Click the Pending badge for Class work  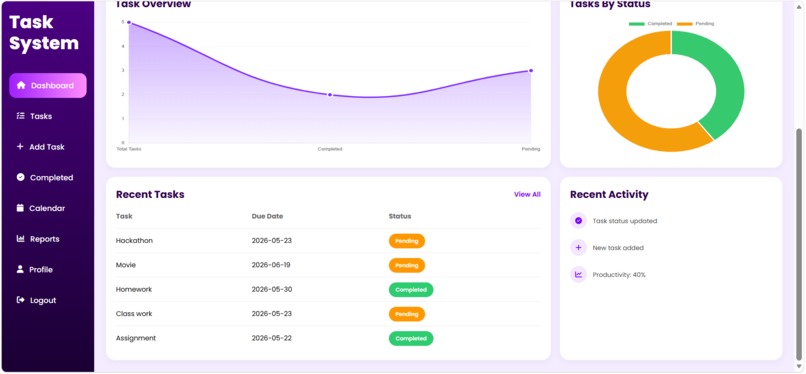pos(407,314)
